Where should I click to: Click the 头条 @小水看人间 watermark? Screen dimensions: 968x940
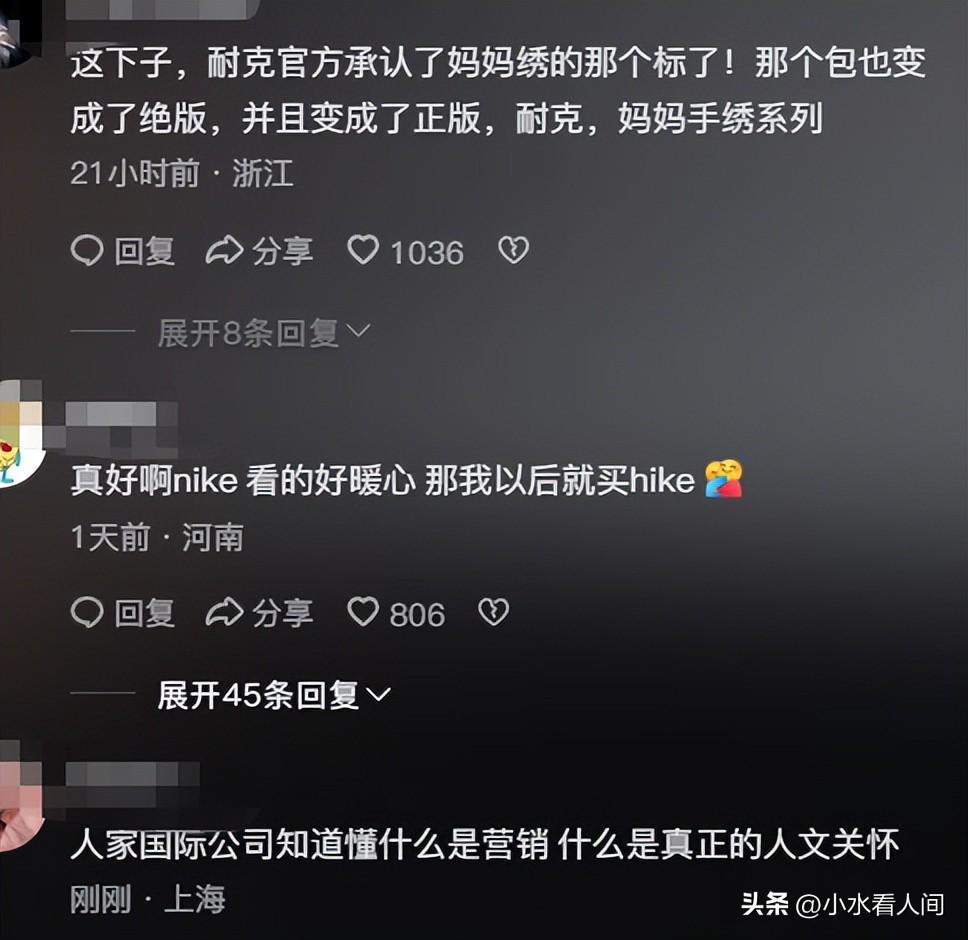[x=842, y=905]
